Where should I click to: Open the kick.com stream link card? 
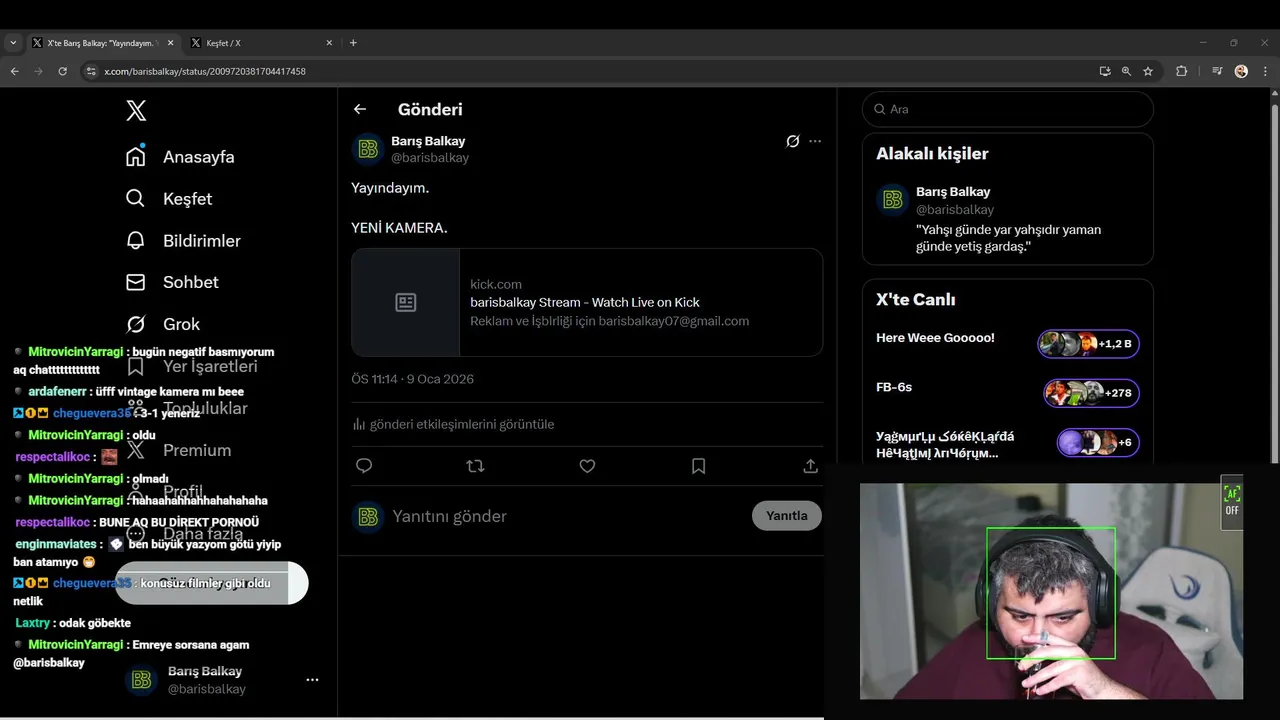pos(587,302)
